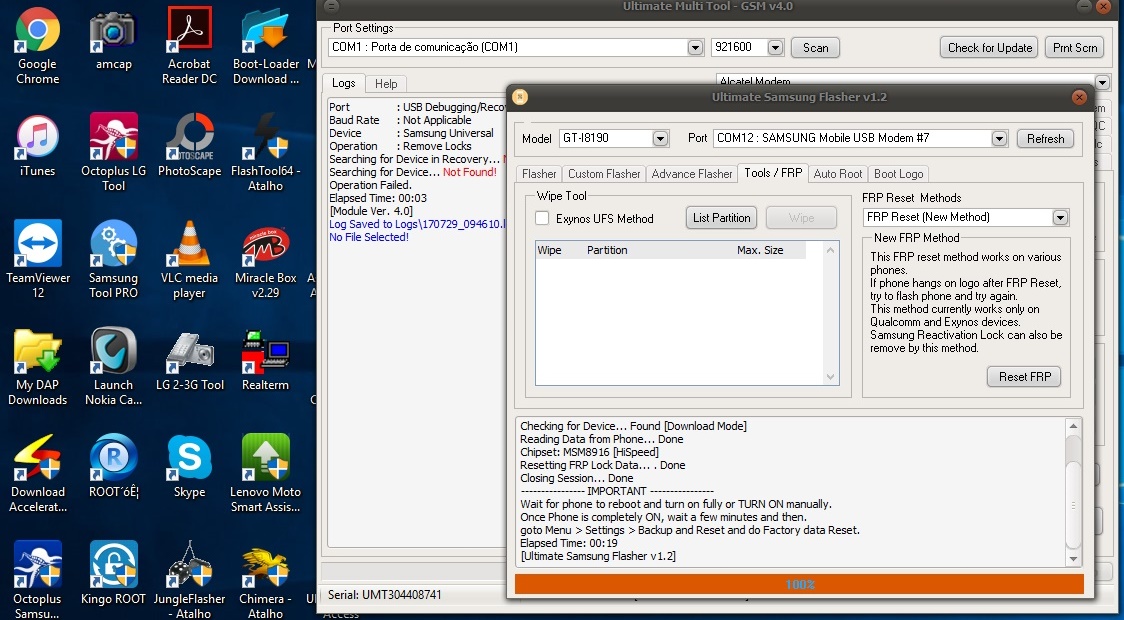The image size is (1124, 620).
Task: Click the 'No File Selected!' log line
Action: (369, 237)
